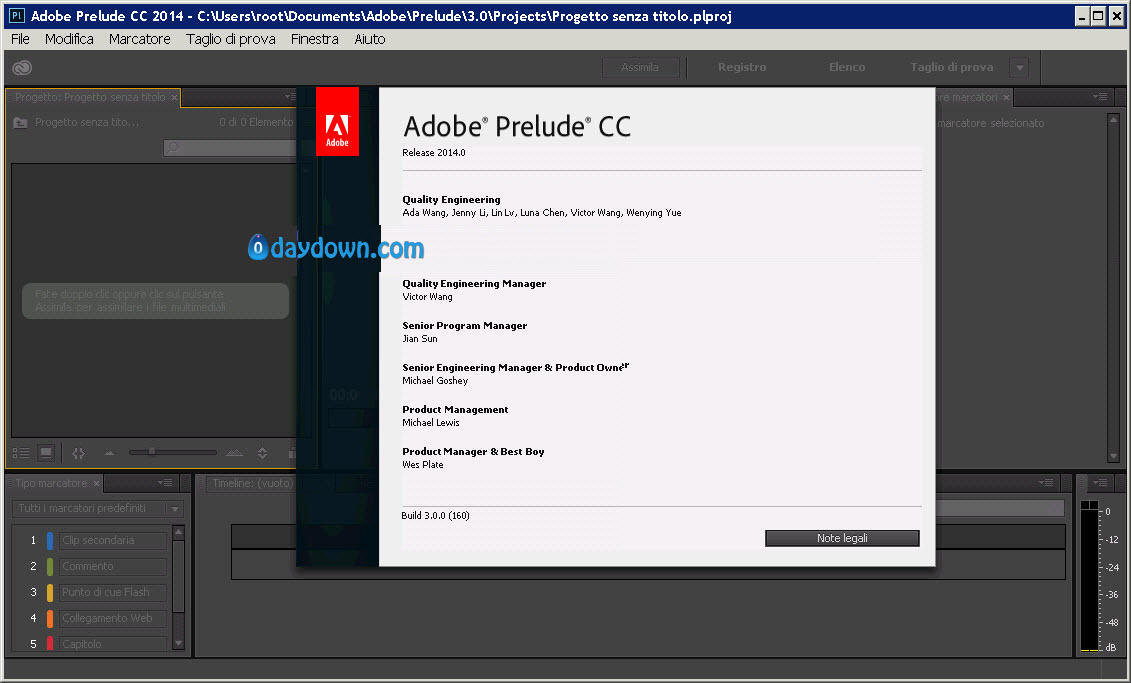This screenshot has width=1131, height=683.
Task: Open the File menu
Action: [x=20, y=39]
